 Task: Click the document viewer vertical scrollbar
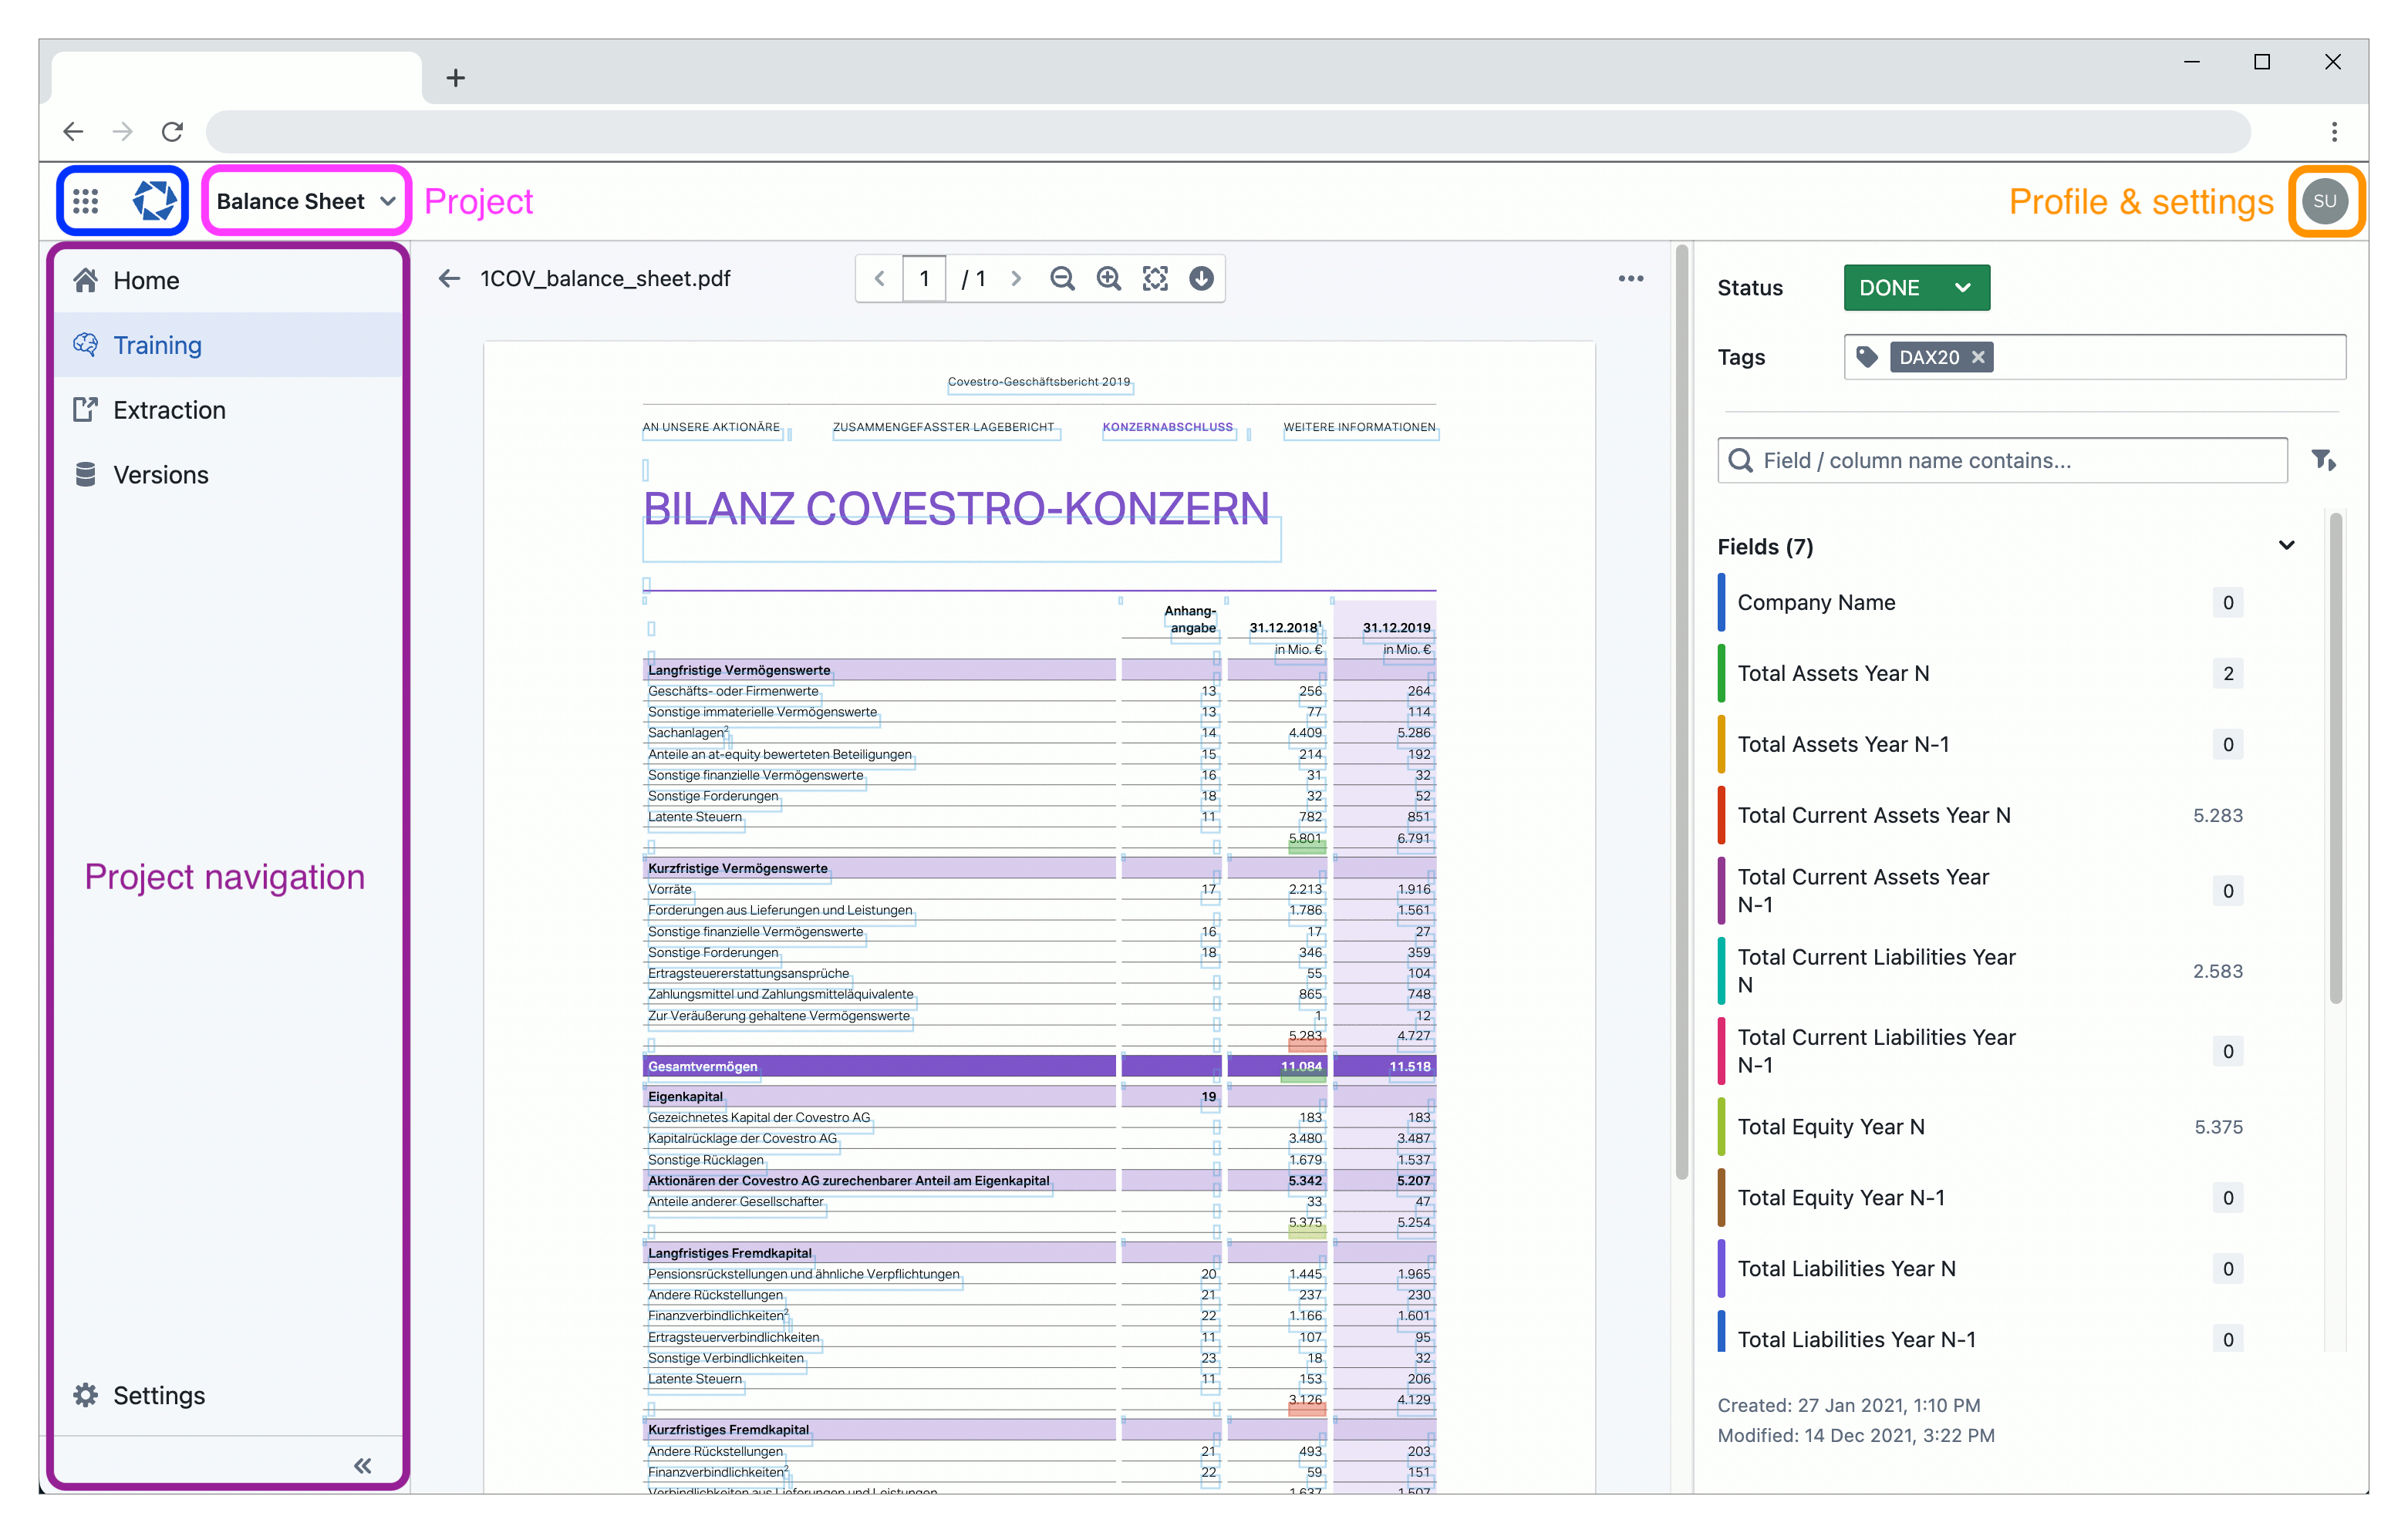pyautogui.click(x=1681, y=713)
